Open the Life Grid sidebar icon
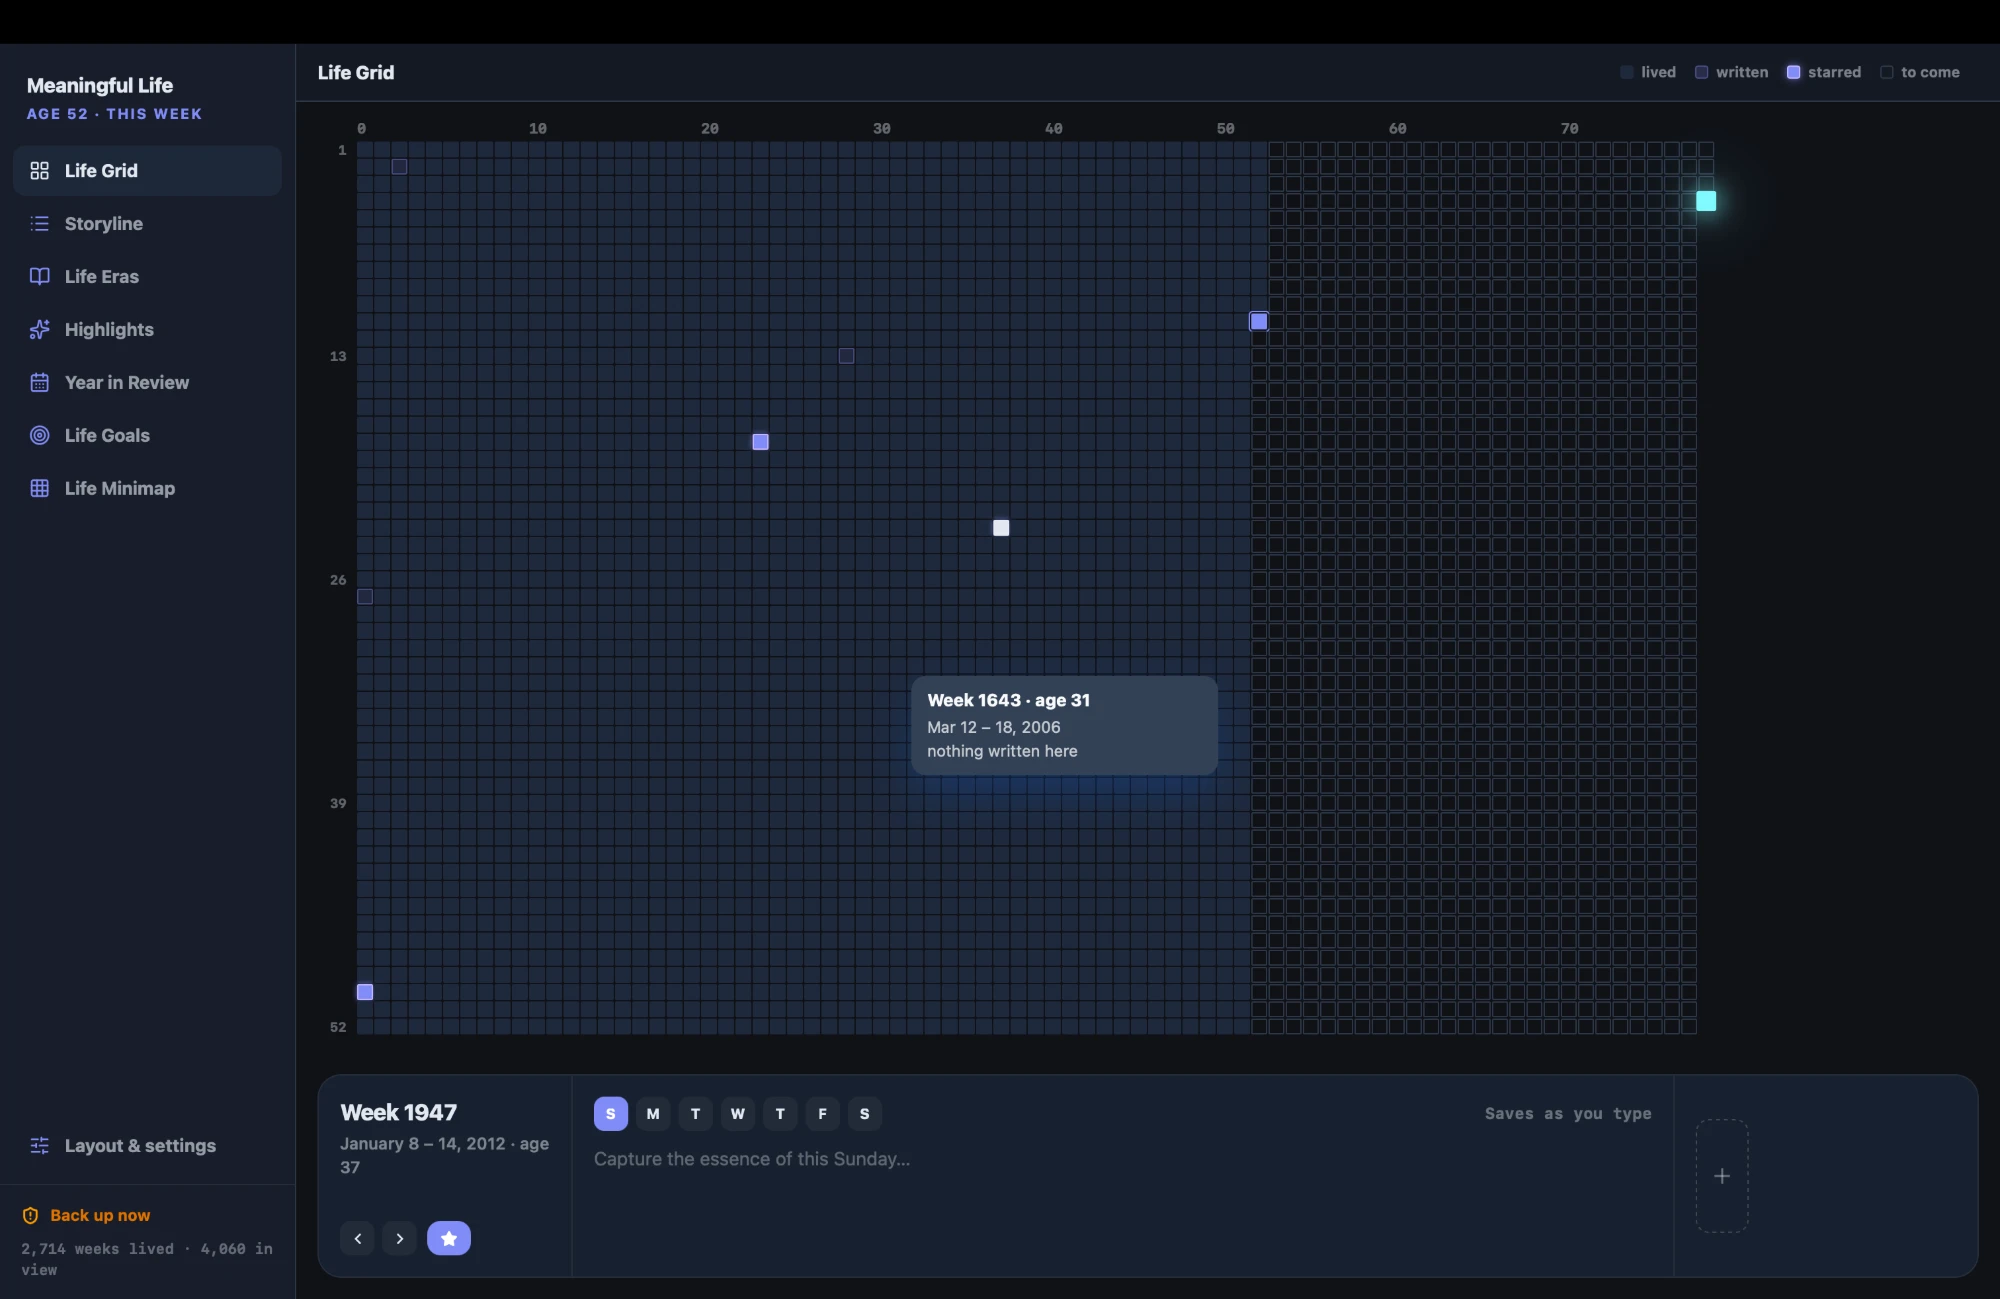The width and height of the screenshot is (2000, 1299). [40, 171]
